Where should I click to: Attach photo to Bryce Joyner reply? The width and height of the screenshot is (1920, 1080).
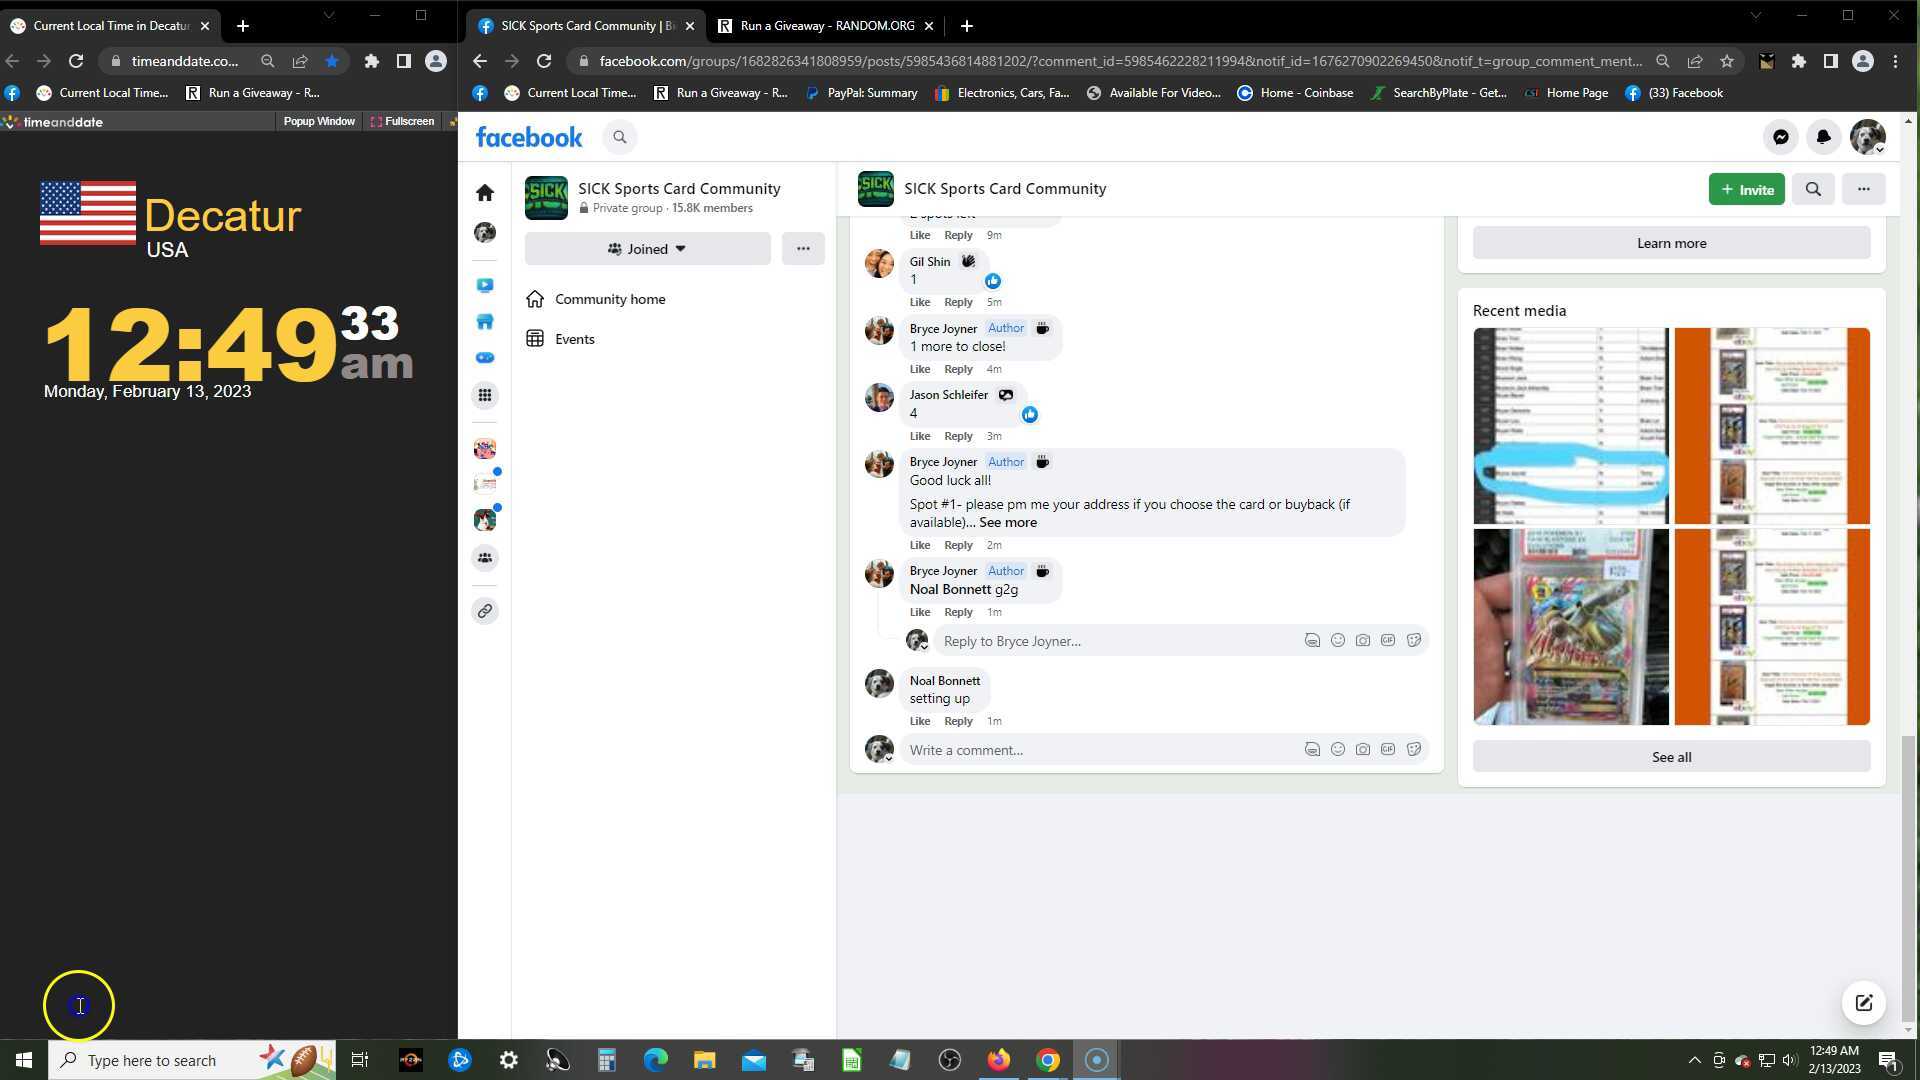[1363, 640]
